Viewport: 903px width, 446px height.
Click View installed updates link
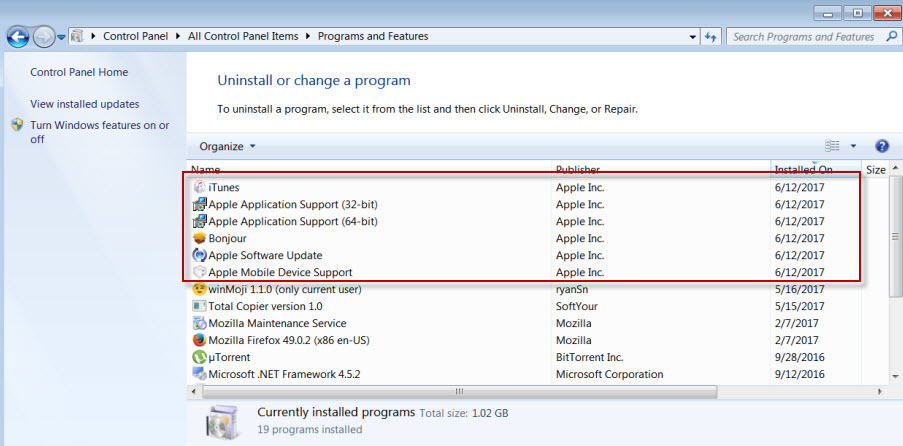pos(85,104)
